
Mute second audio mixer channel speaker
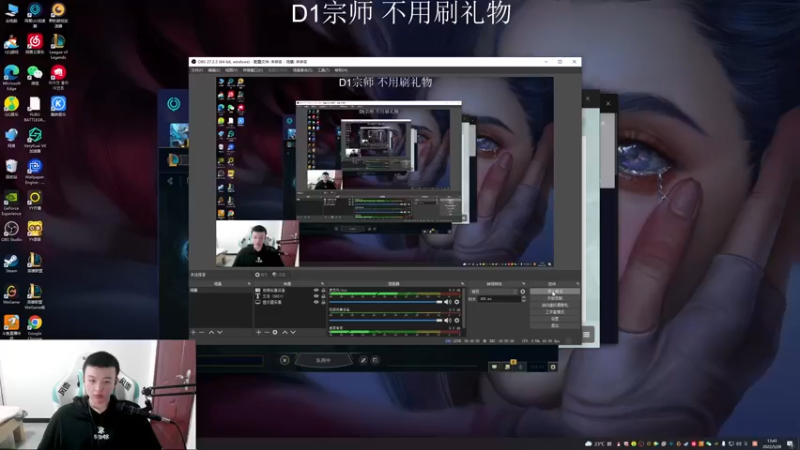point(448,320)
